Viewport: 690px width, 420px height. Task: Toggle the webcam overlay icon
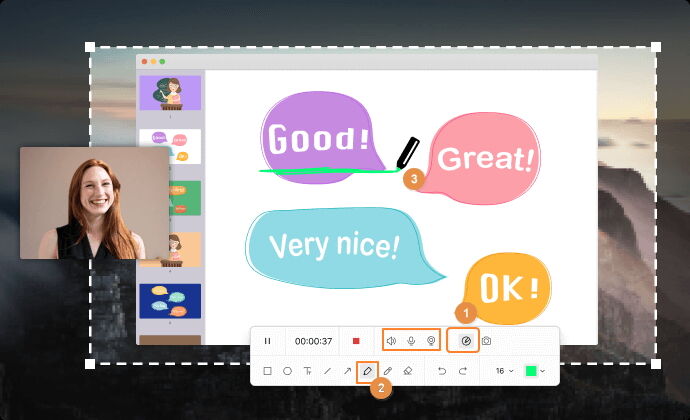point(431,341)
